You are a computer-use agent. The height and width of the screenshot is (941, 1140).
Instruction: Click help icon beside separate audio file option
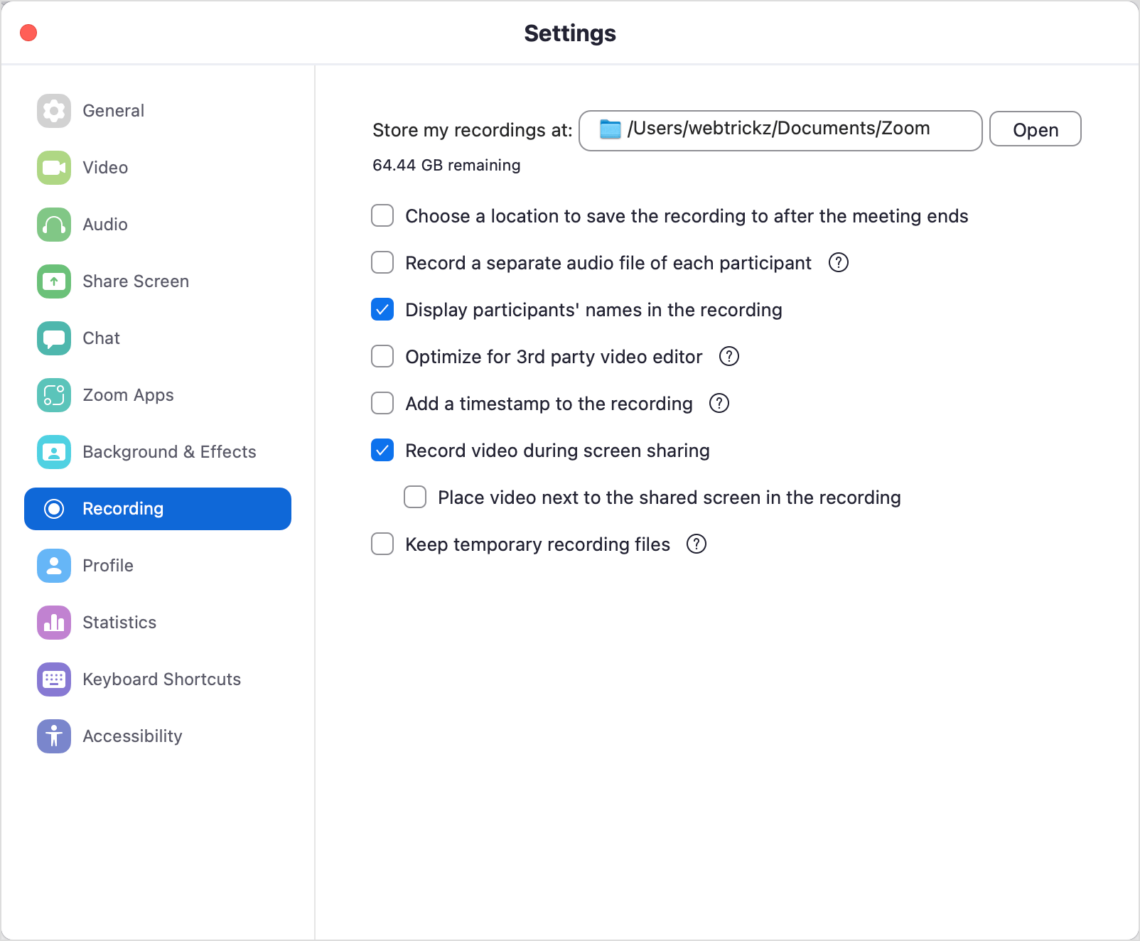pos(839,263)
